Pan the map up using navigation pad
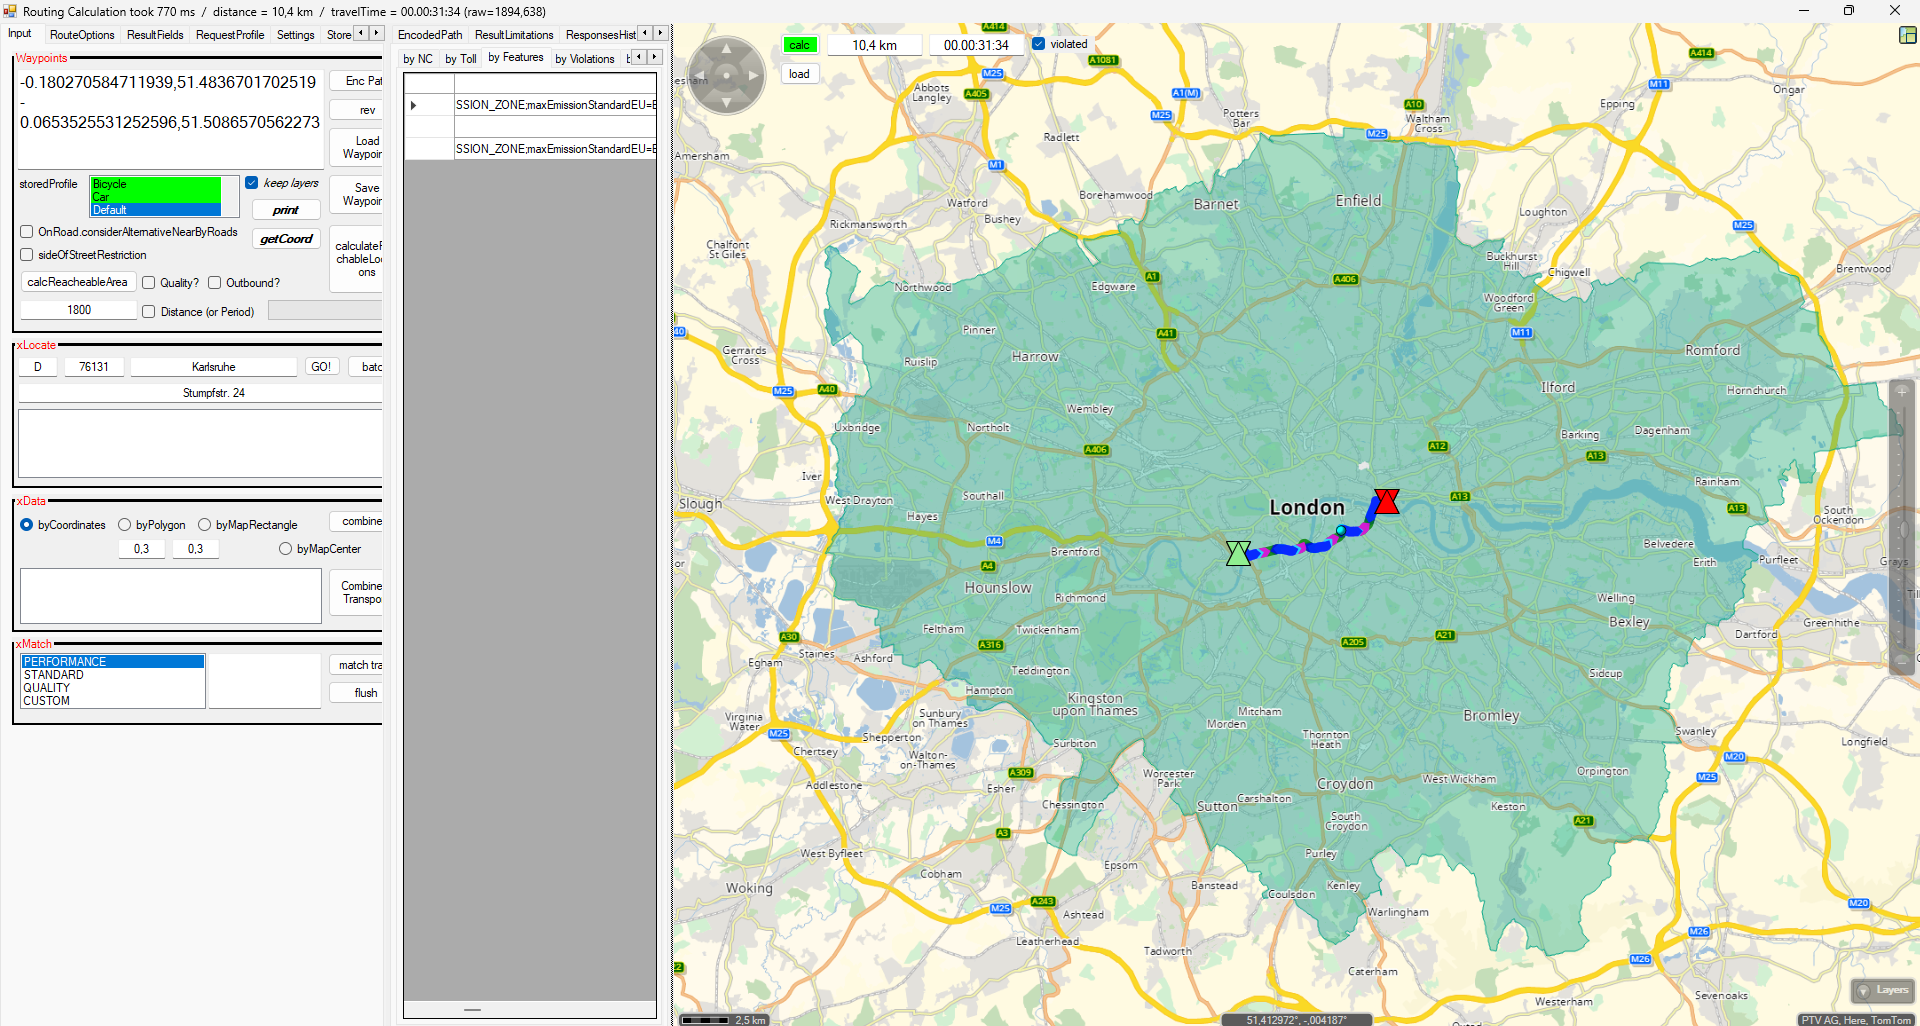 pyautogui.click(x=727, y=49)
